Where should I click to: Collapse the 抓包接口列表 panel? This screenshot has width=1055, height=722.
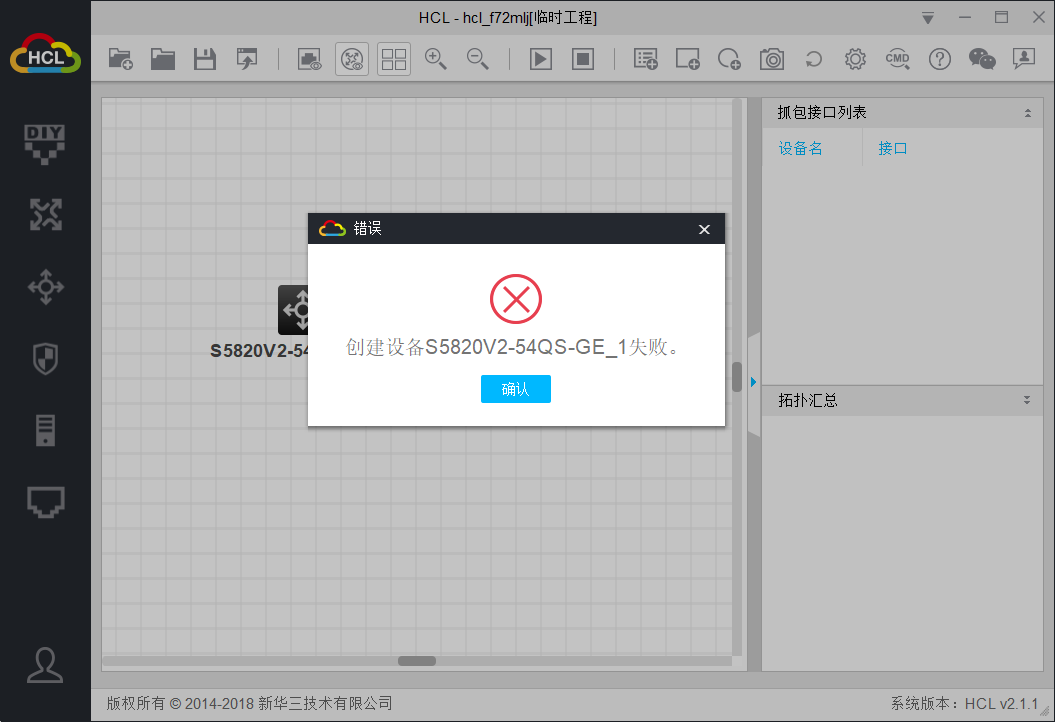coord(1027,113)
